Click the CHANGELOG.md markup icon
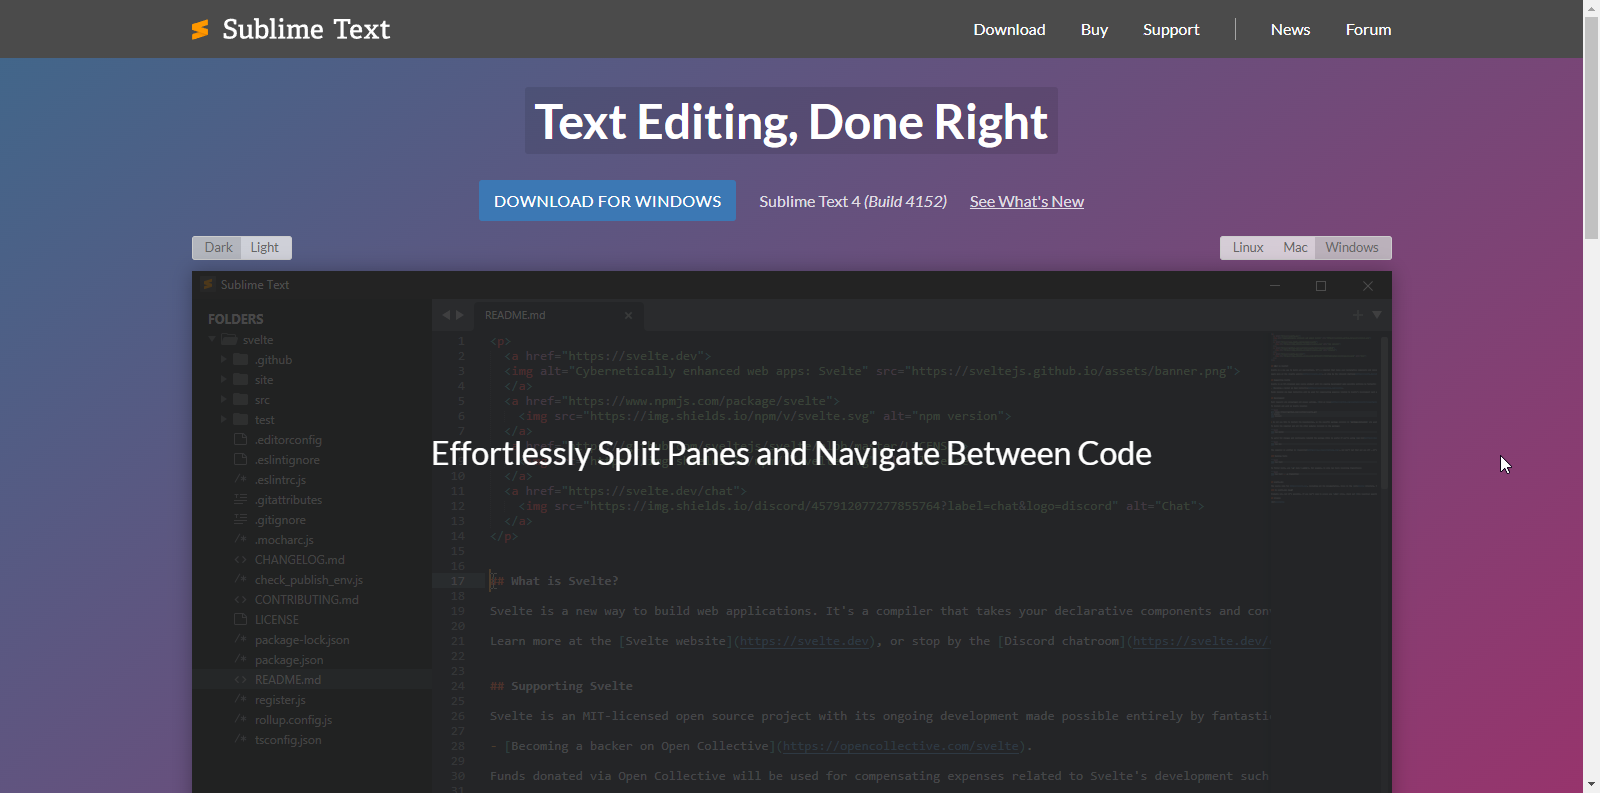Image resolution: width=1600 pixels, height=793 pixels. [240, 560]
